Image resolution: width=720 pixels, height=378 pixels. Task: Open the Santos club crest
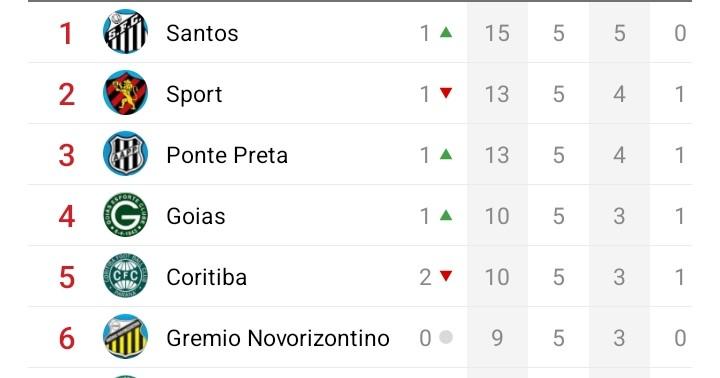(125, 32)
